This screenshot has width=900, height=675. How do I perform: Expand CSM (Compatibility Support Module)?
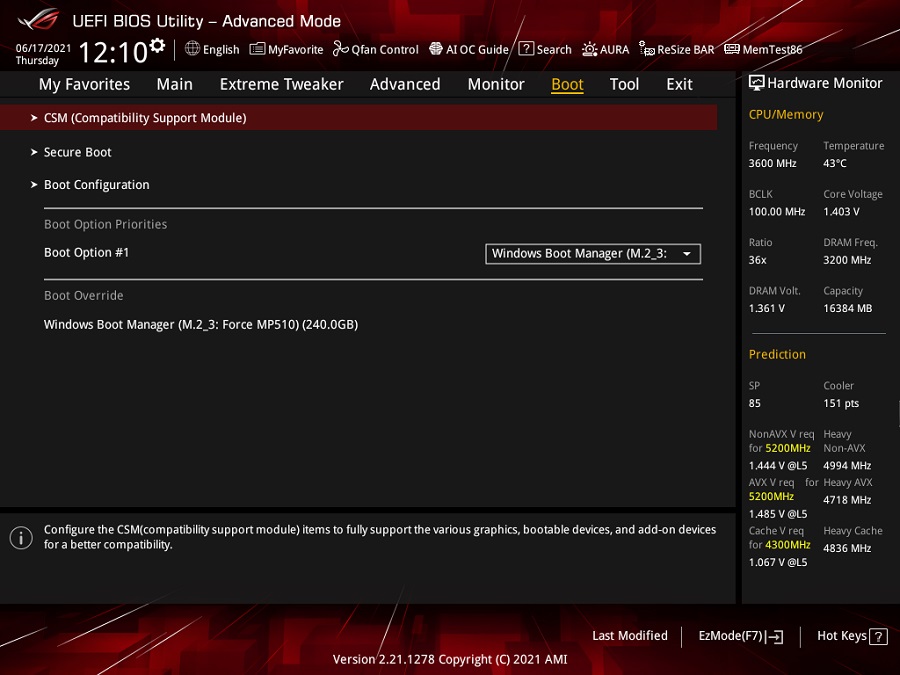358,118
